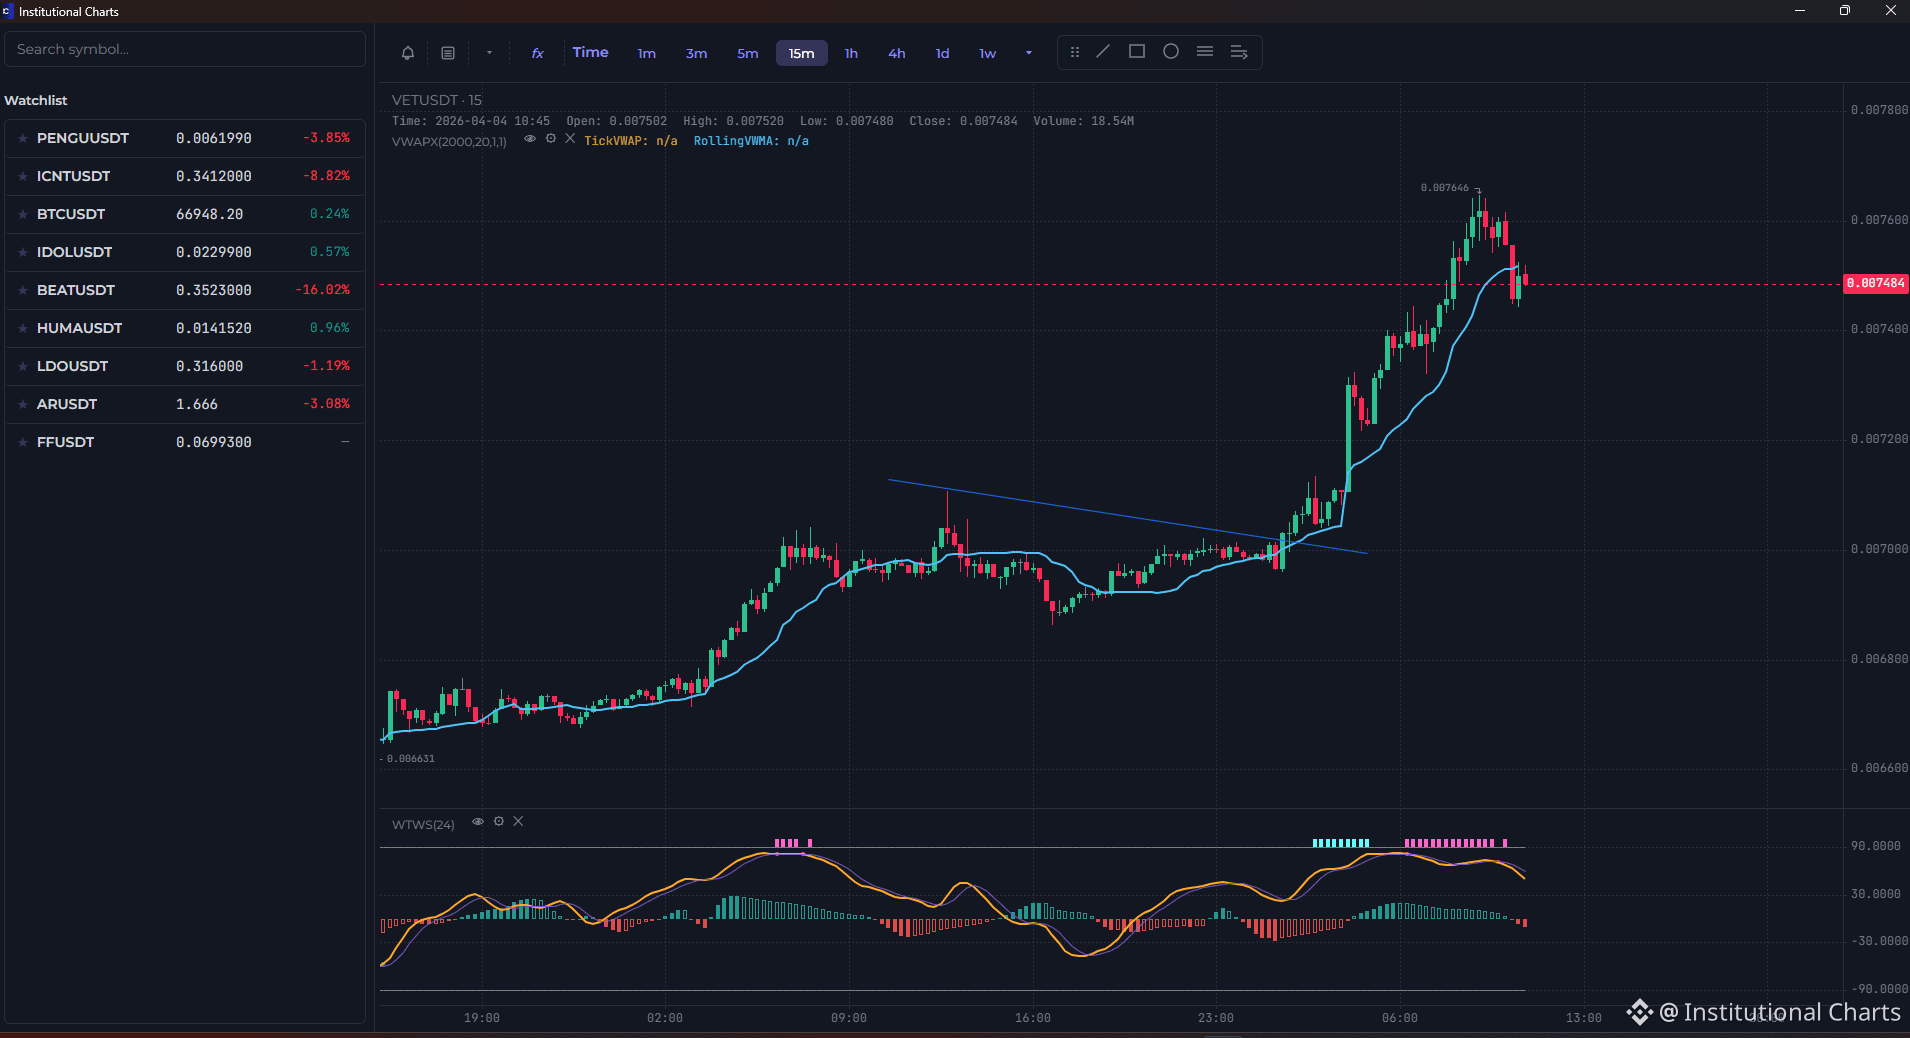Select the trend line drawing tool
This screenshot has height=1038, width=1910.
tap(1103, 52)
